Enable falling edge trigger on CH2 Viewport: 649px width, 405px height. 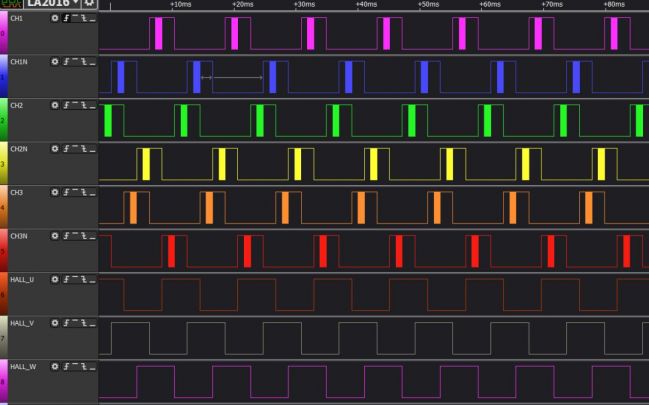click(x=85, y=104)
